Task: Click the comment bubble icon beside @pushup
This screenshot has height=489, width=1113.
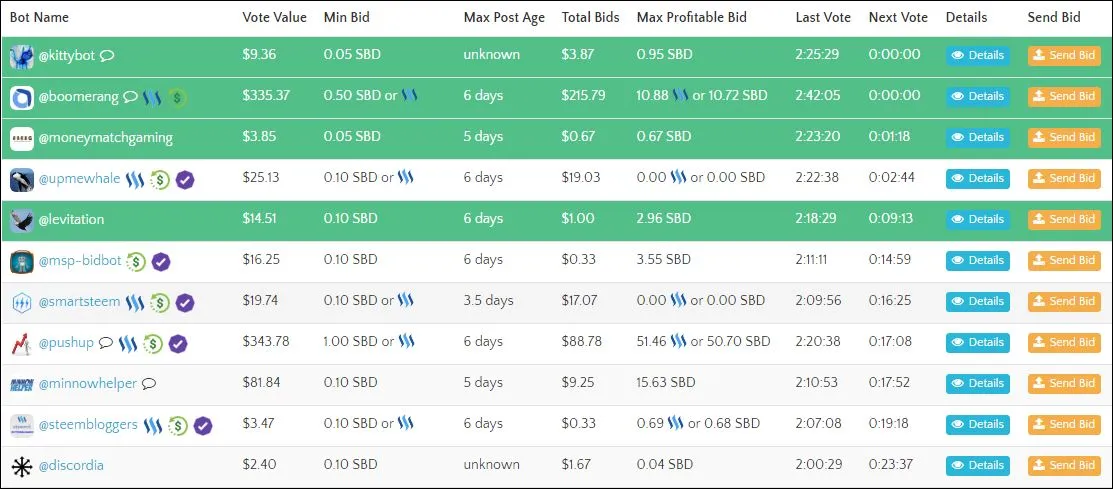Action: pyautogui.click(x=106, y=343)
